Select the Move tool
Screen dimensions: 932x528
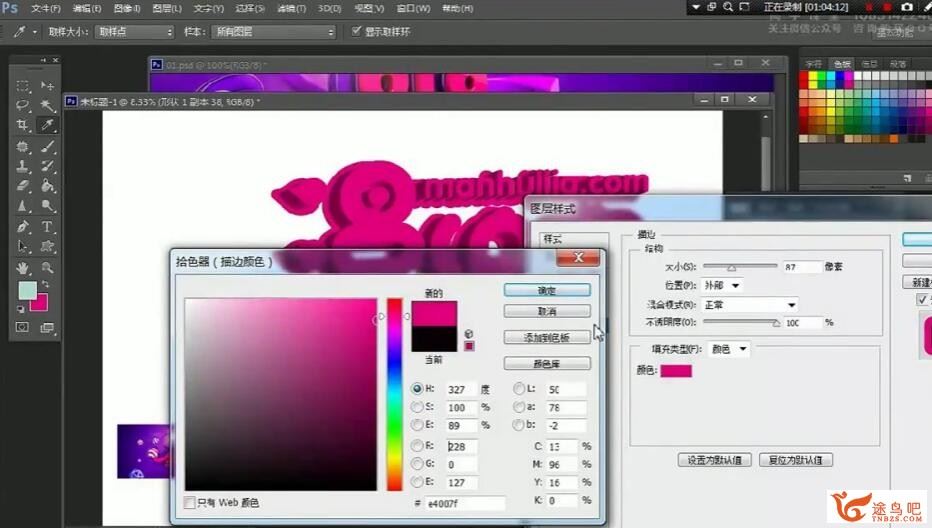pos(47,86)
